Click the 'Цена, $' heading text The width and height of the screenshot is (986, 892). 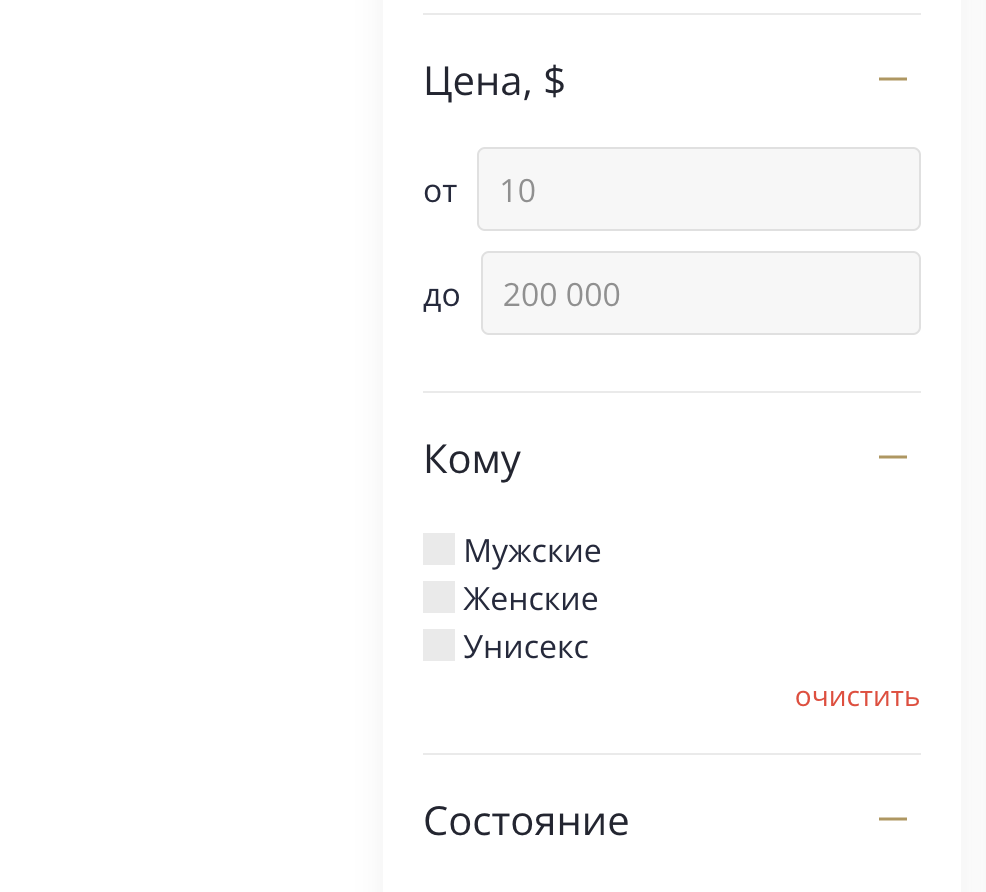pyautogui.click(x=494, y=80)
